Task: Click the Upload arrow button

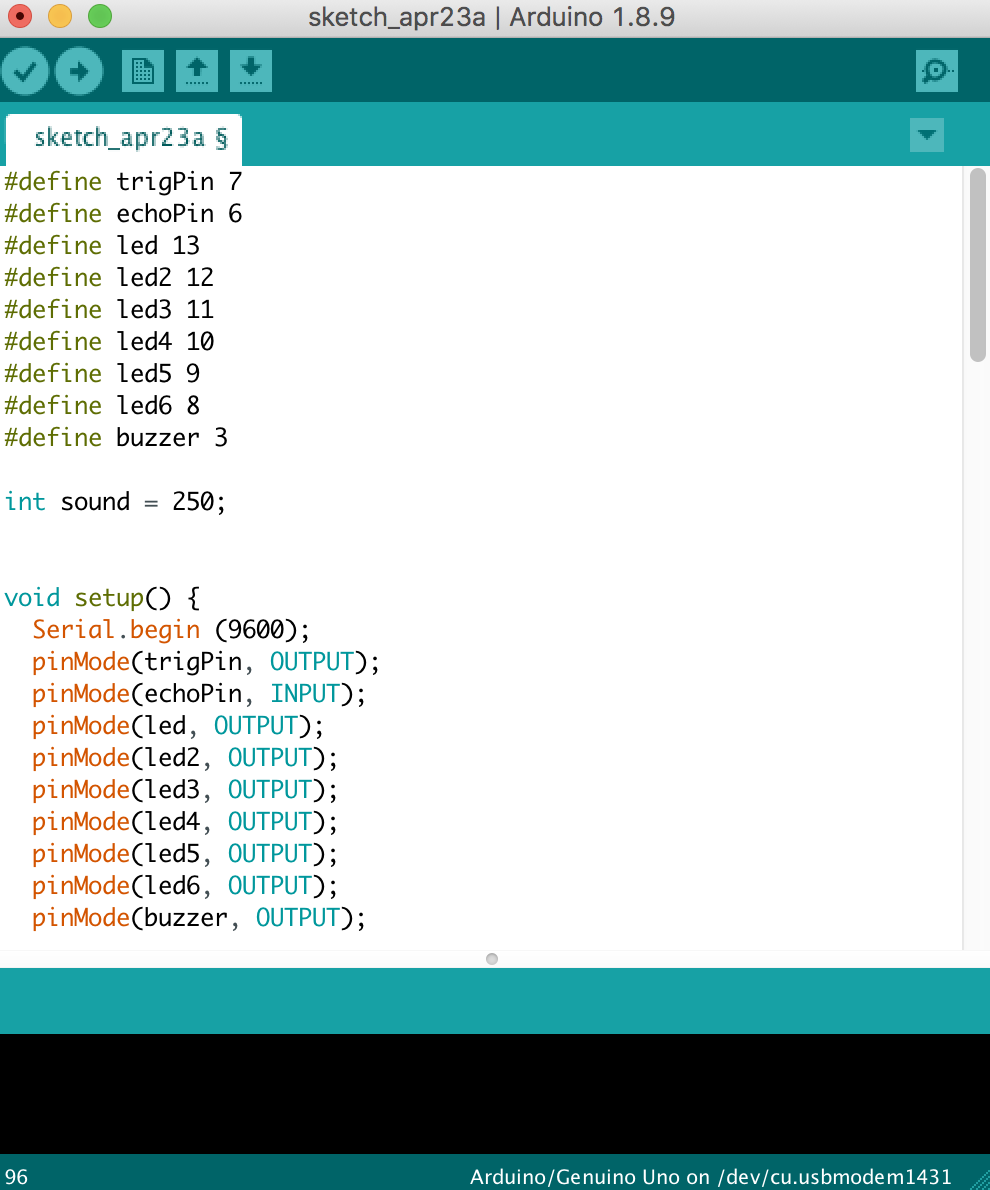Action: [x=79, y=71]
